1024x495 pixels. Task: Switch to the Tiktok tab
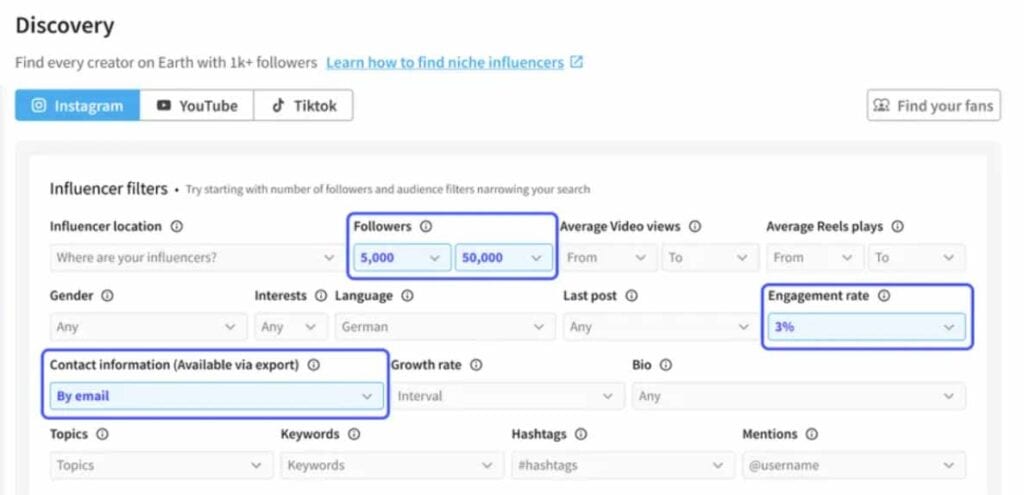(304, 105)
